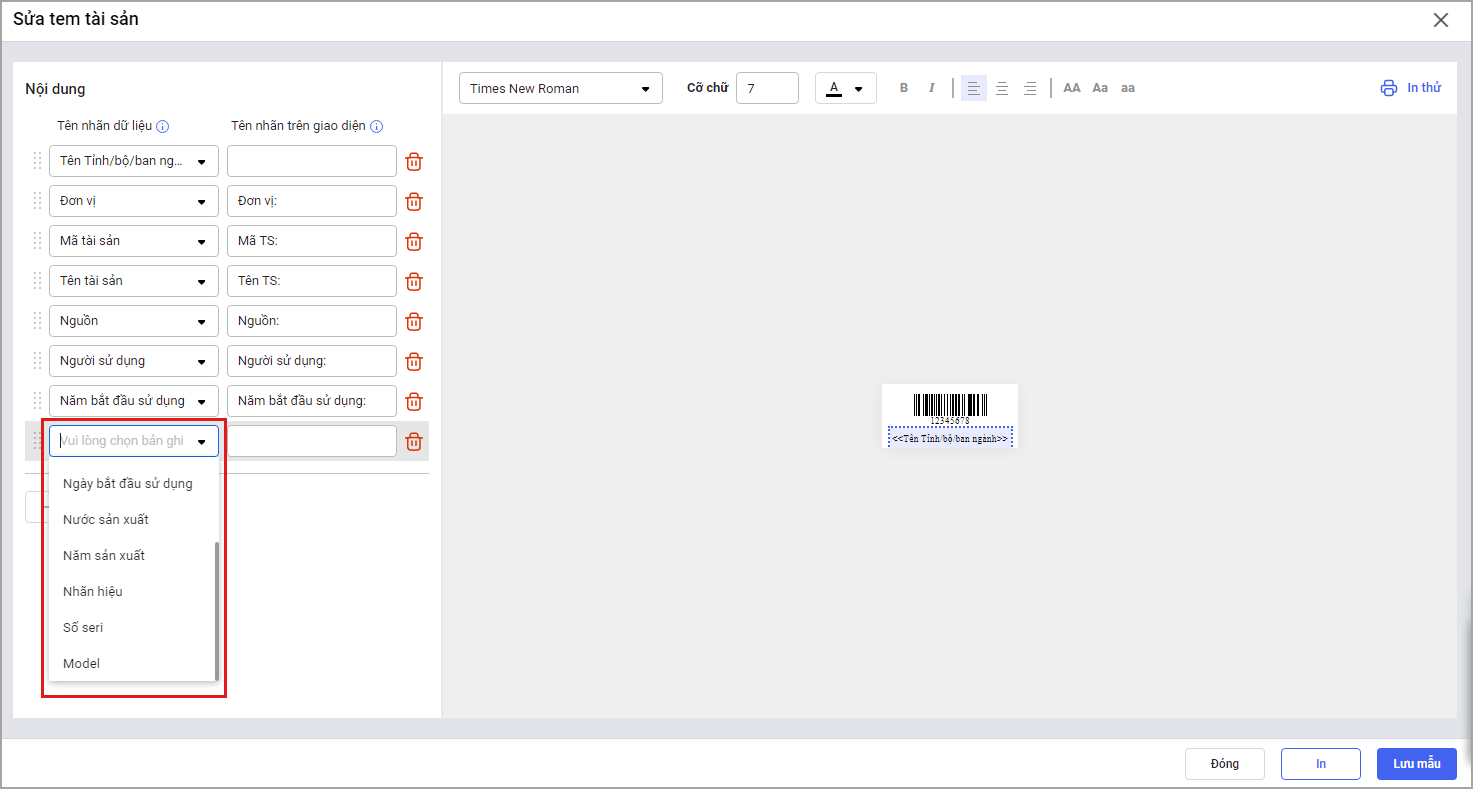Click the Cỡ chữ font size field
The image size is (1473, 789).
(767, 88)
